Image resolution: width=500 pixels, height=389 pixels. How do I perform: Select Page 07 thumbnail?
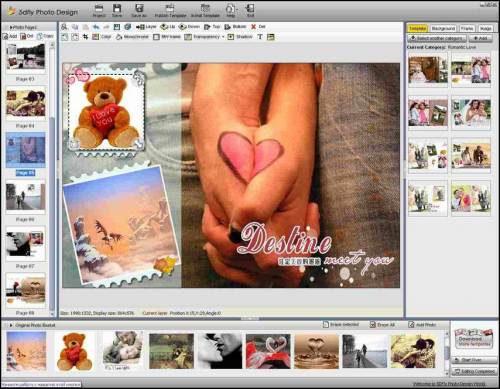click(25, 244)
